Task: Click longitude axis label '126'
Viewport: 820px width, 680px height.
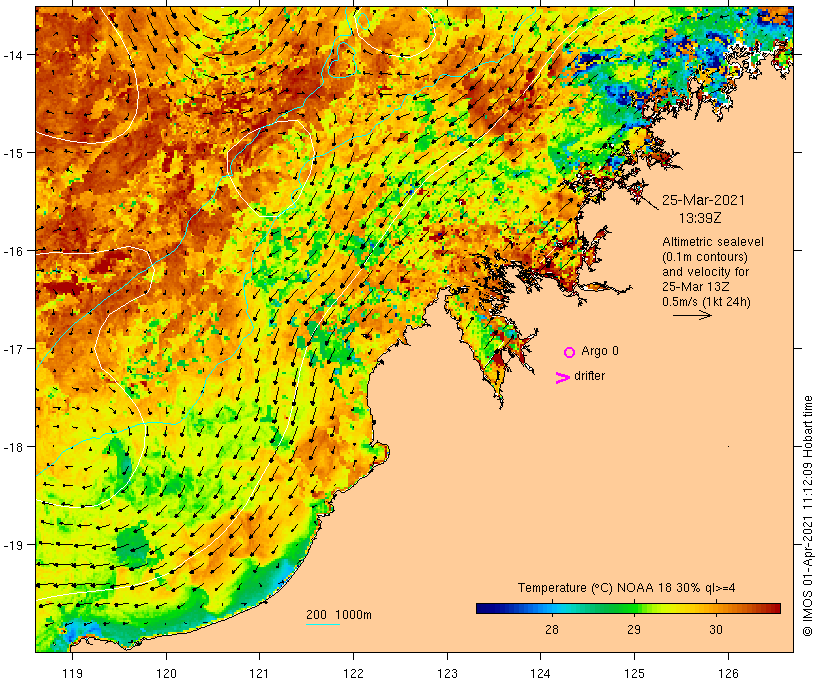Action: [728, 673]
